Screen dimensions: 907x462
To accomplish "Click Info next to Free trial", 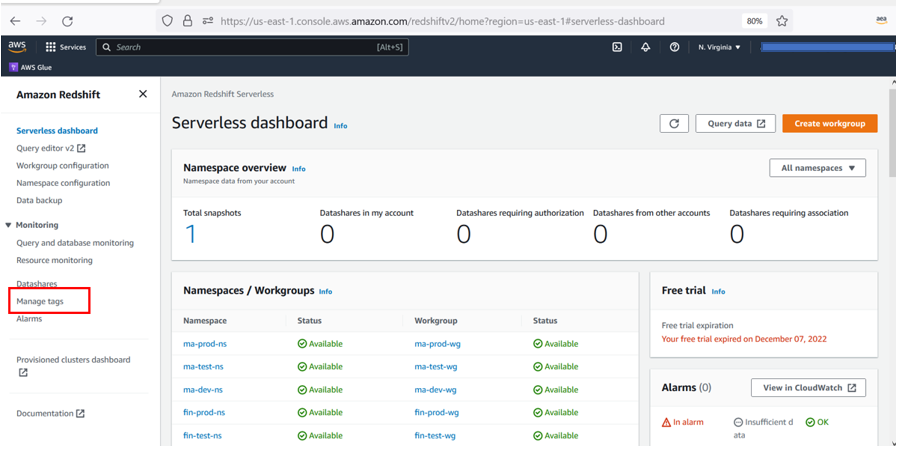I will (x=718, y=291).
